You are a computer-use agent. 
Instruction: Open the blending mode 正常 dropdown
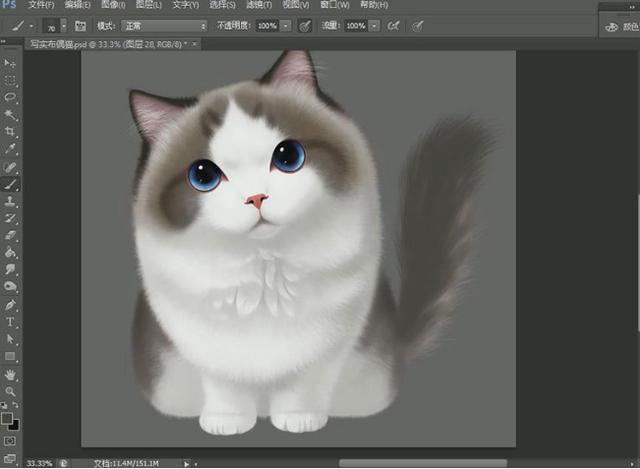pyautogui.click(x=166, y=24)
